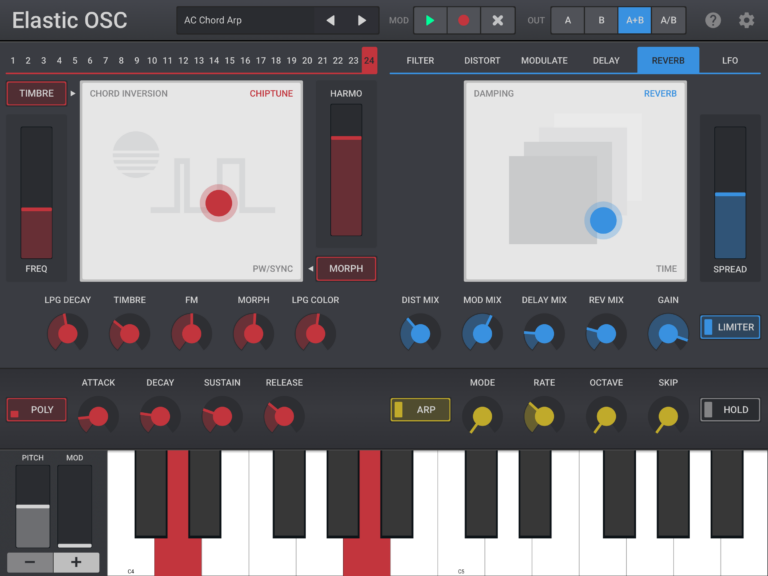Image resolution: width=768 pixels, height=576 pixels.
Task: Select model slot 1
Action: (13, 60)
